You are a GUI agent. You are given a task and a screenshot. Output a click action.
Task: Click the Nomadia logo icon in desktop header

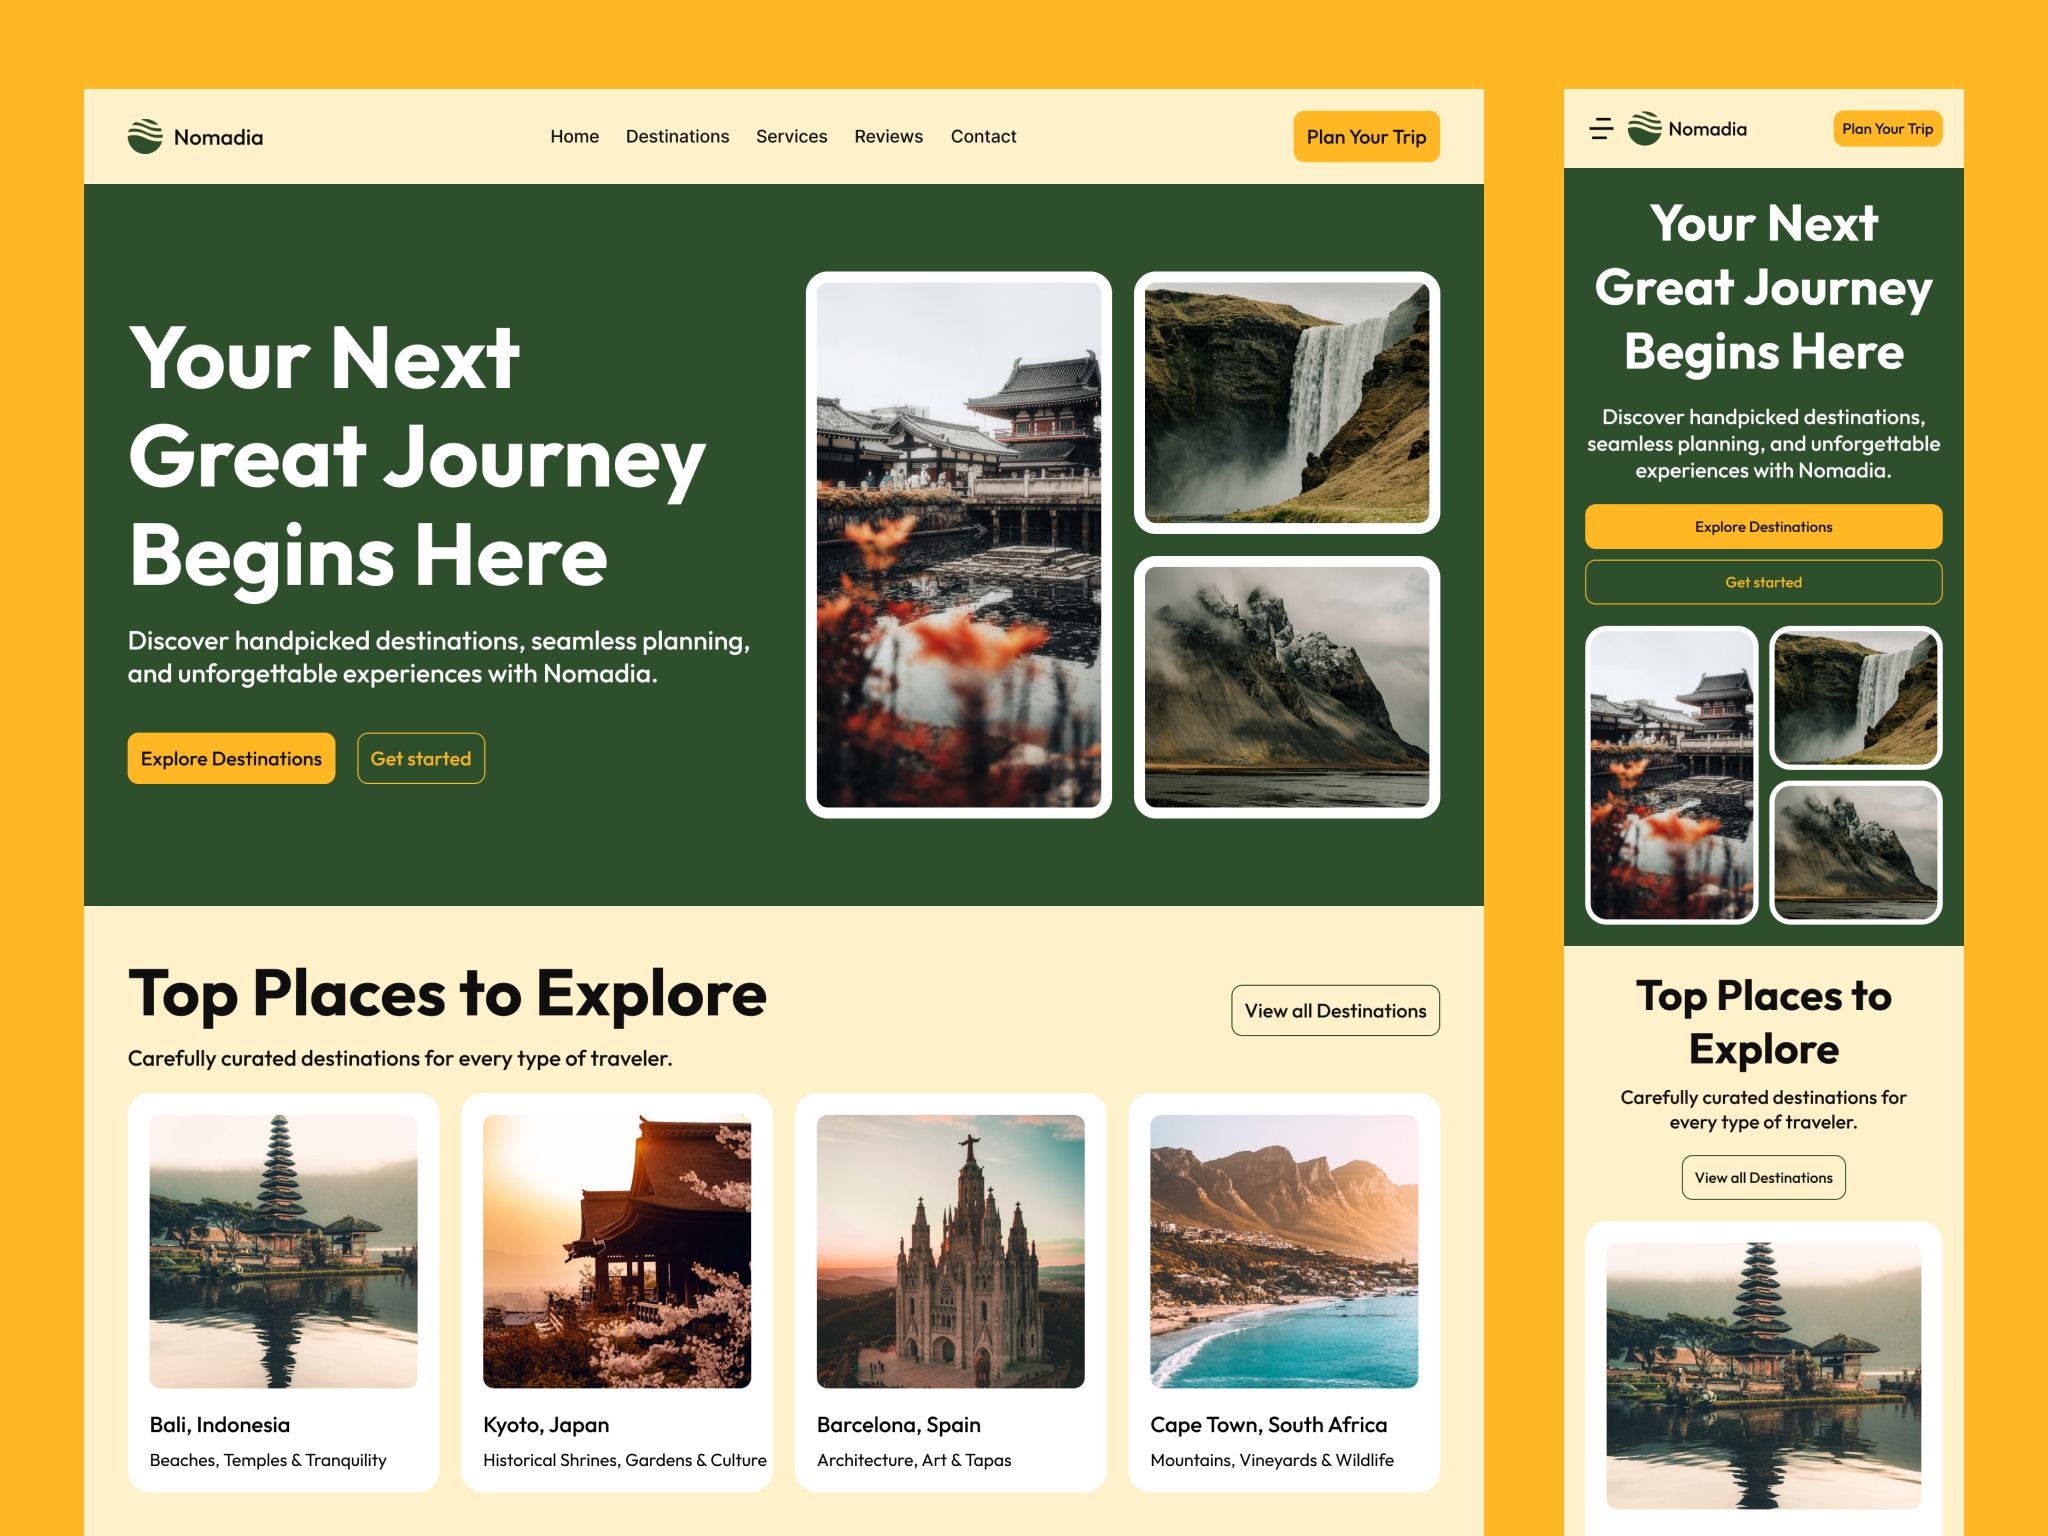[x=145, y=137]
